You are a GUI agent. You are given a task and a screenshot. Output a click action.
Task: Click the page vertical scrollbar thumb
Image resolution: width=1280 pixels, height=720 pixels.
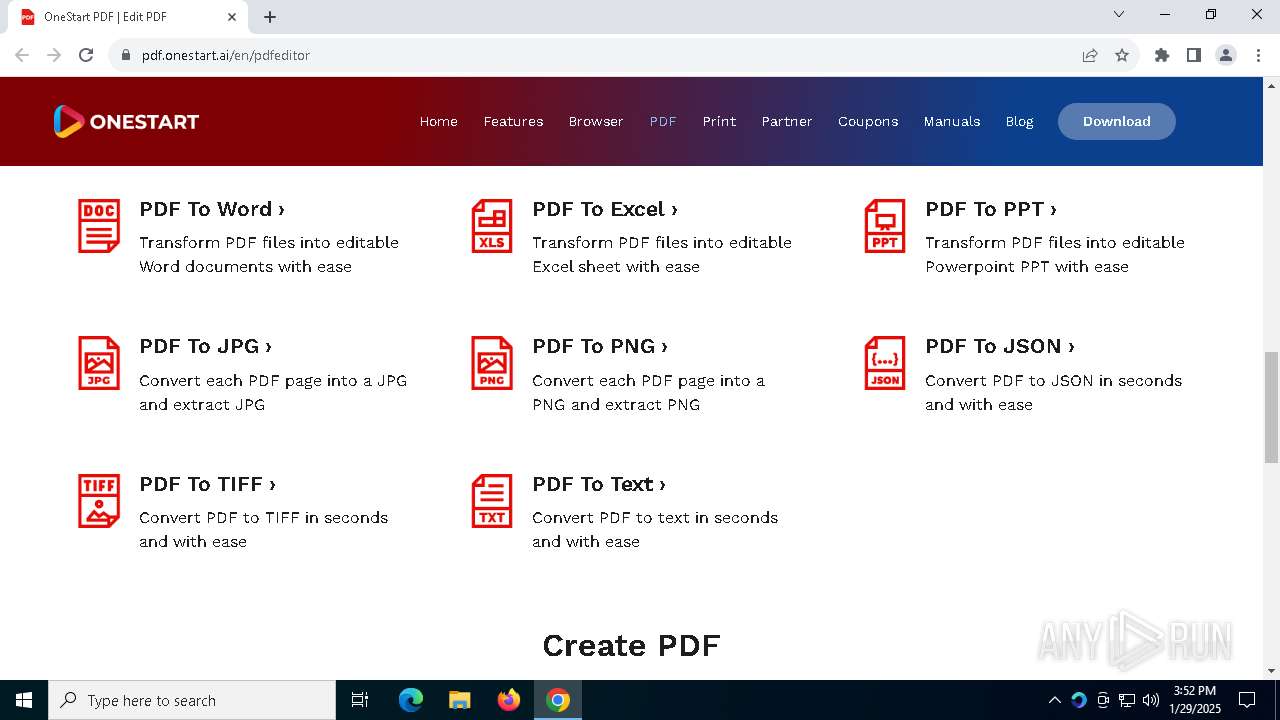click(x=1271, y=407)
